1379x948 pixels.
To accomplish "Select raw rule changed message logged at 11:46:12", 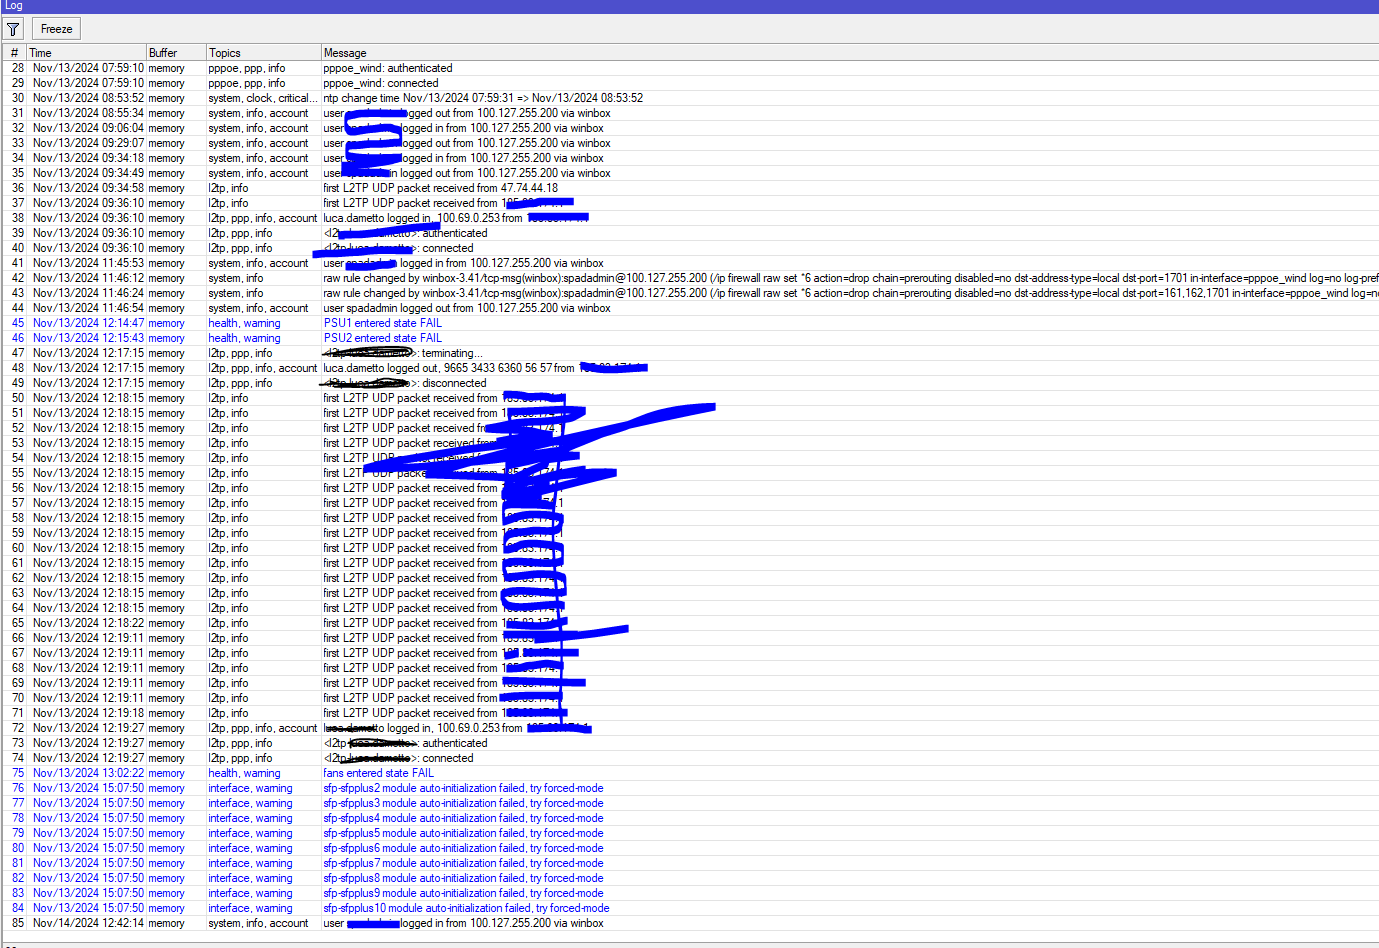I will pyautogui.click(x=850, y=278).
